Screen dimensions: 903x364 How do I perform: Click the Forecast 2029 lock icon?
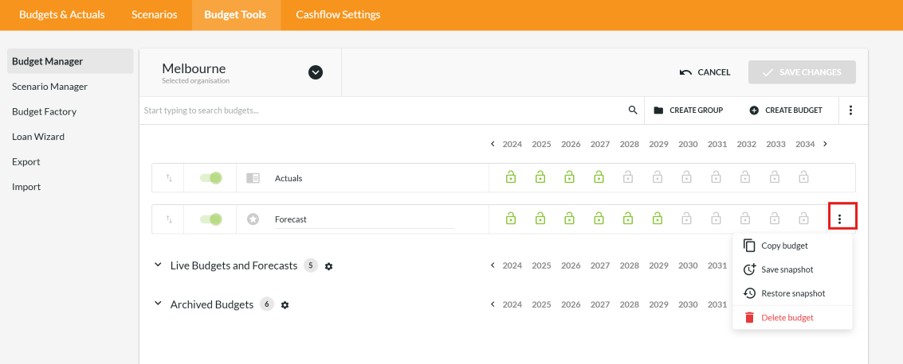coord(657,218)
